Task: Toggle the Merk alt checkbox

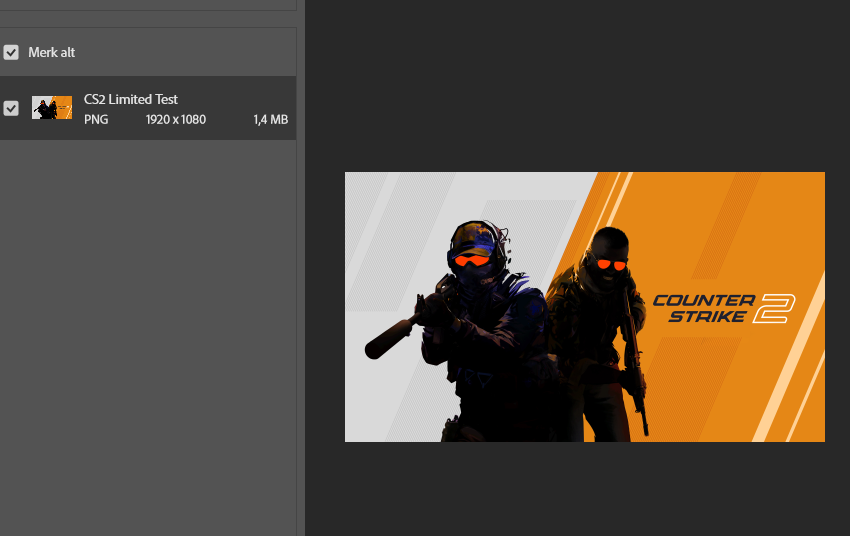Action: pyautogui.click(x=11, y=53)
